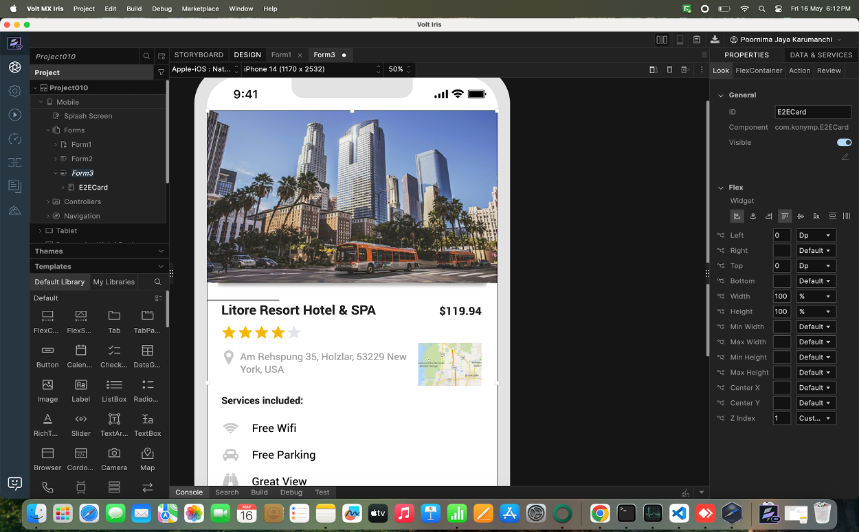
Task: Click the Height value field
Action: pos(782,312)
